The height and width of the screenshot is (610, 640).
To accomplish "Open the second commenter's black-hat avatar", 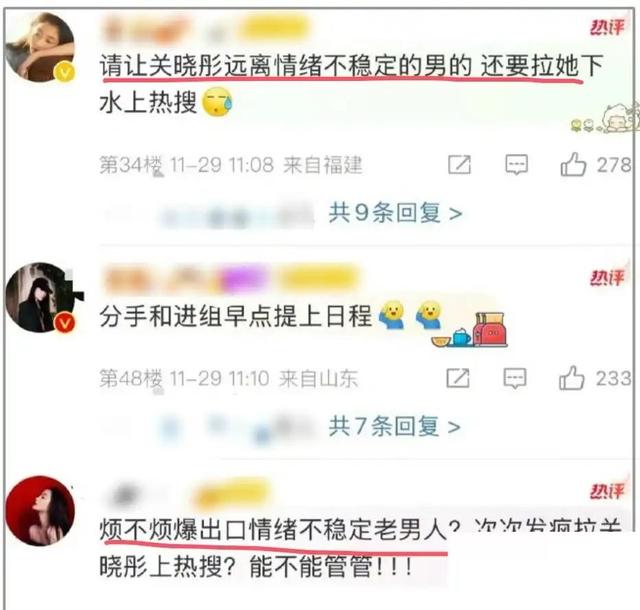I will point(40,298).
